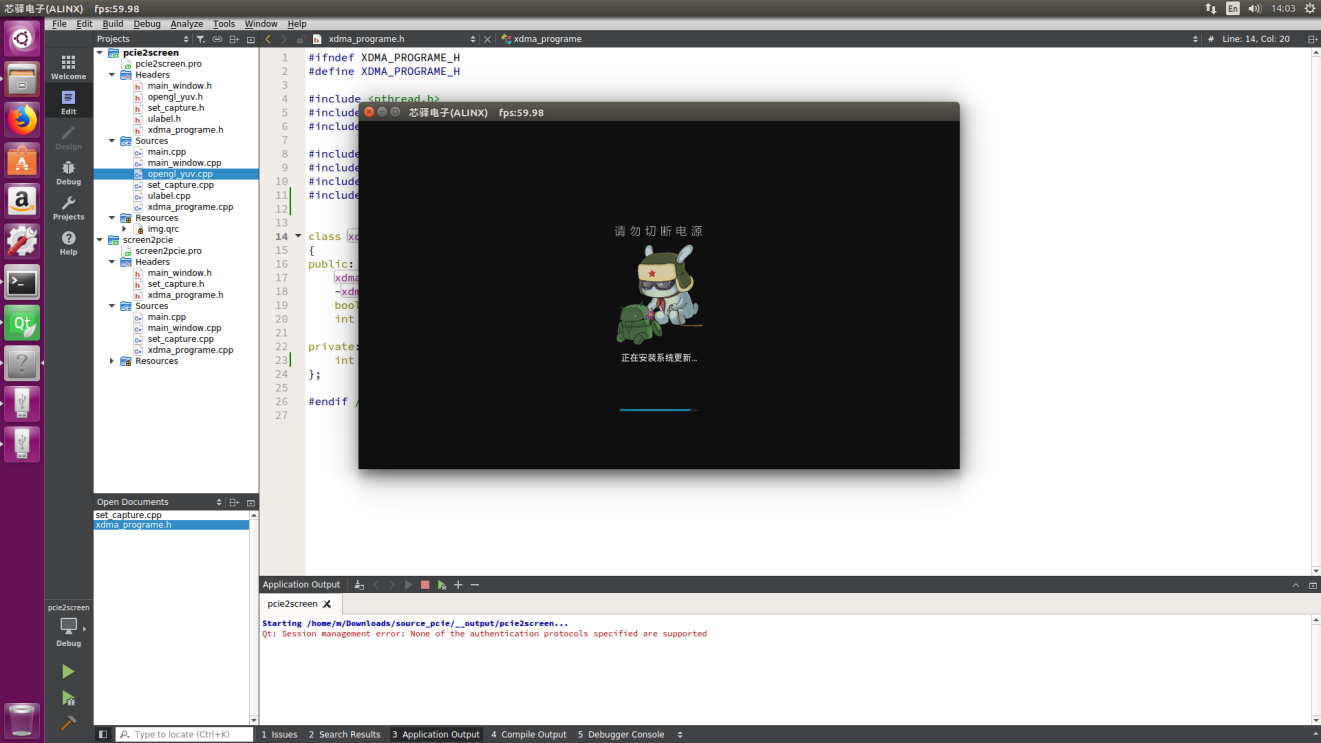Expand screen2pcie Resources folder
The image size is (1321, 743).
(112, 361)
